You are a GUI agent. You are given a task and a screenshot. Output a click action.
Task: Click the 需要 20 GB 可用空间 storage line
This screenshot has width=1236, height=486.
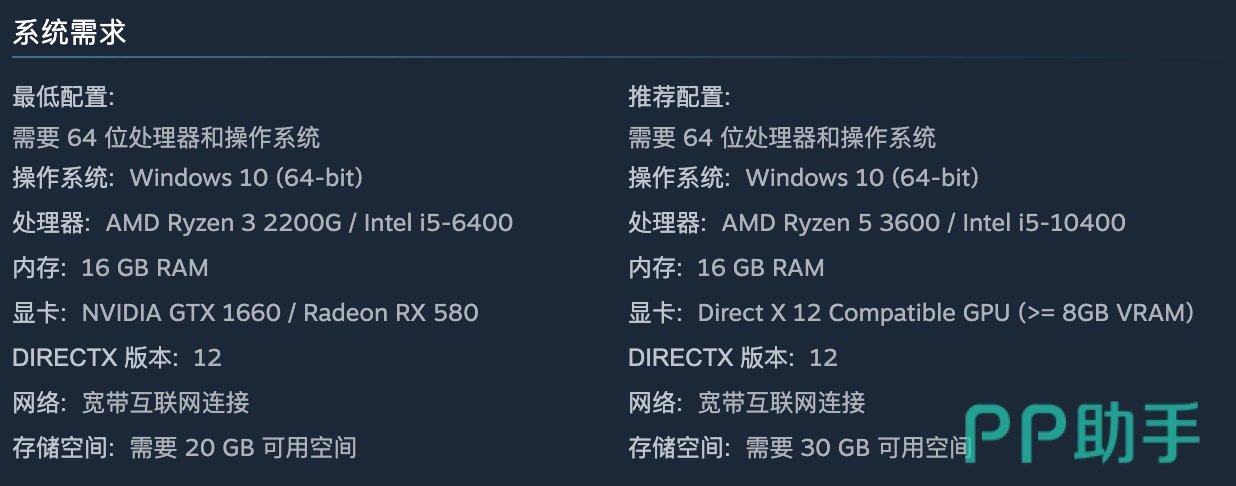[x=243, y=447]
